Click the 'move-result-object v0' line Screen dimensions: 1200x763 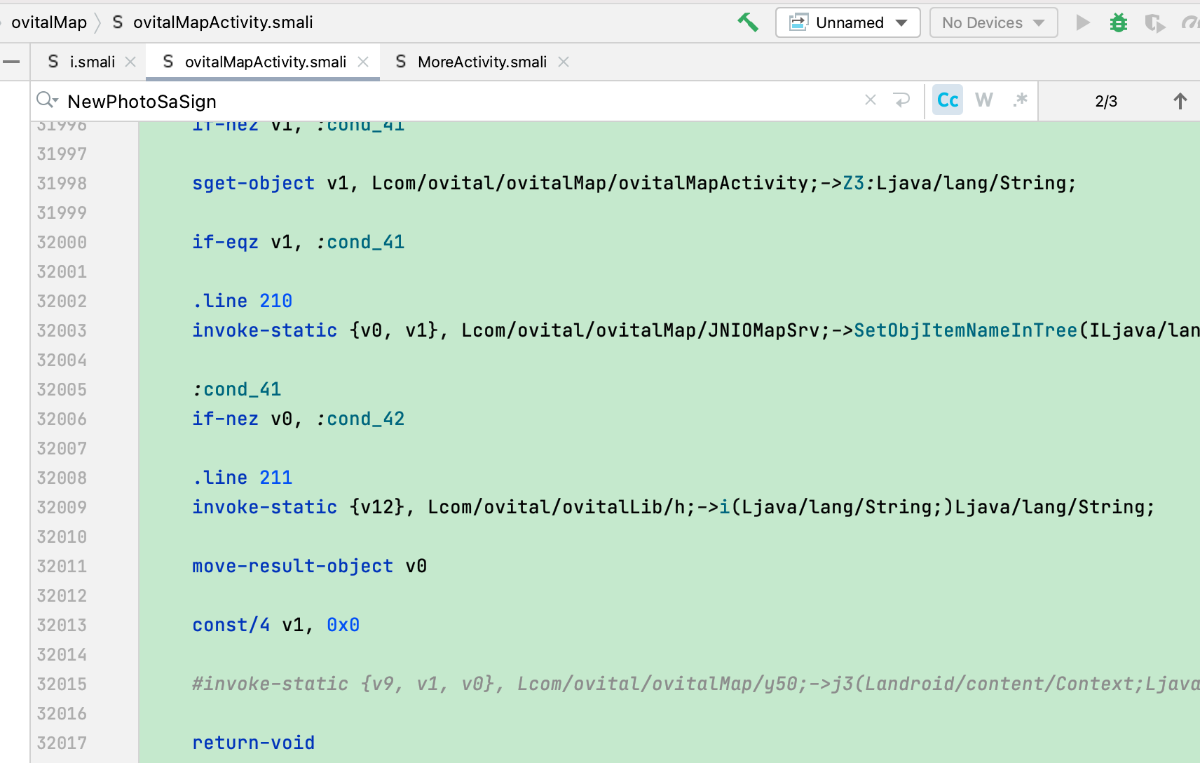(x=309, y=566)
